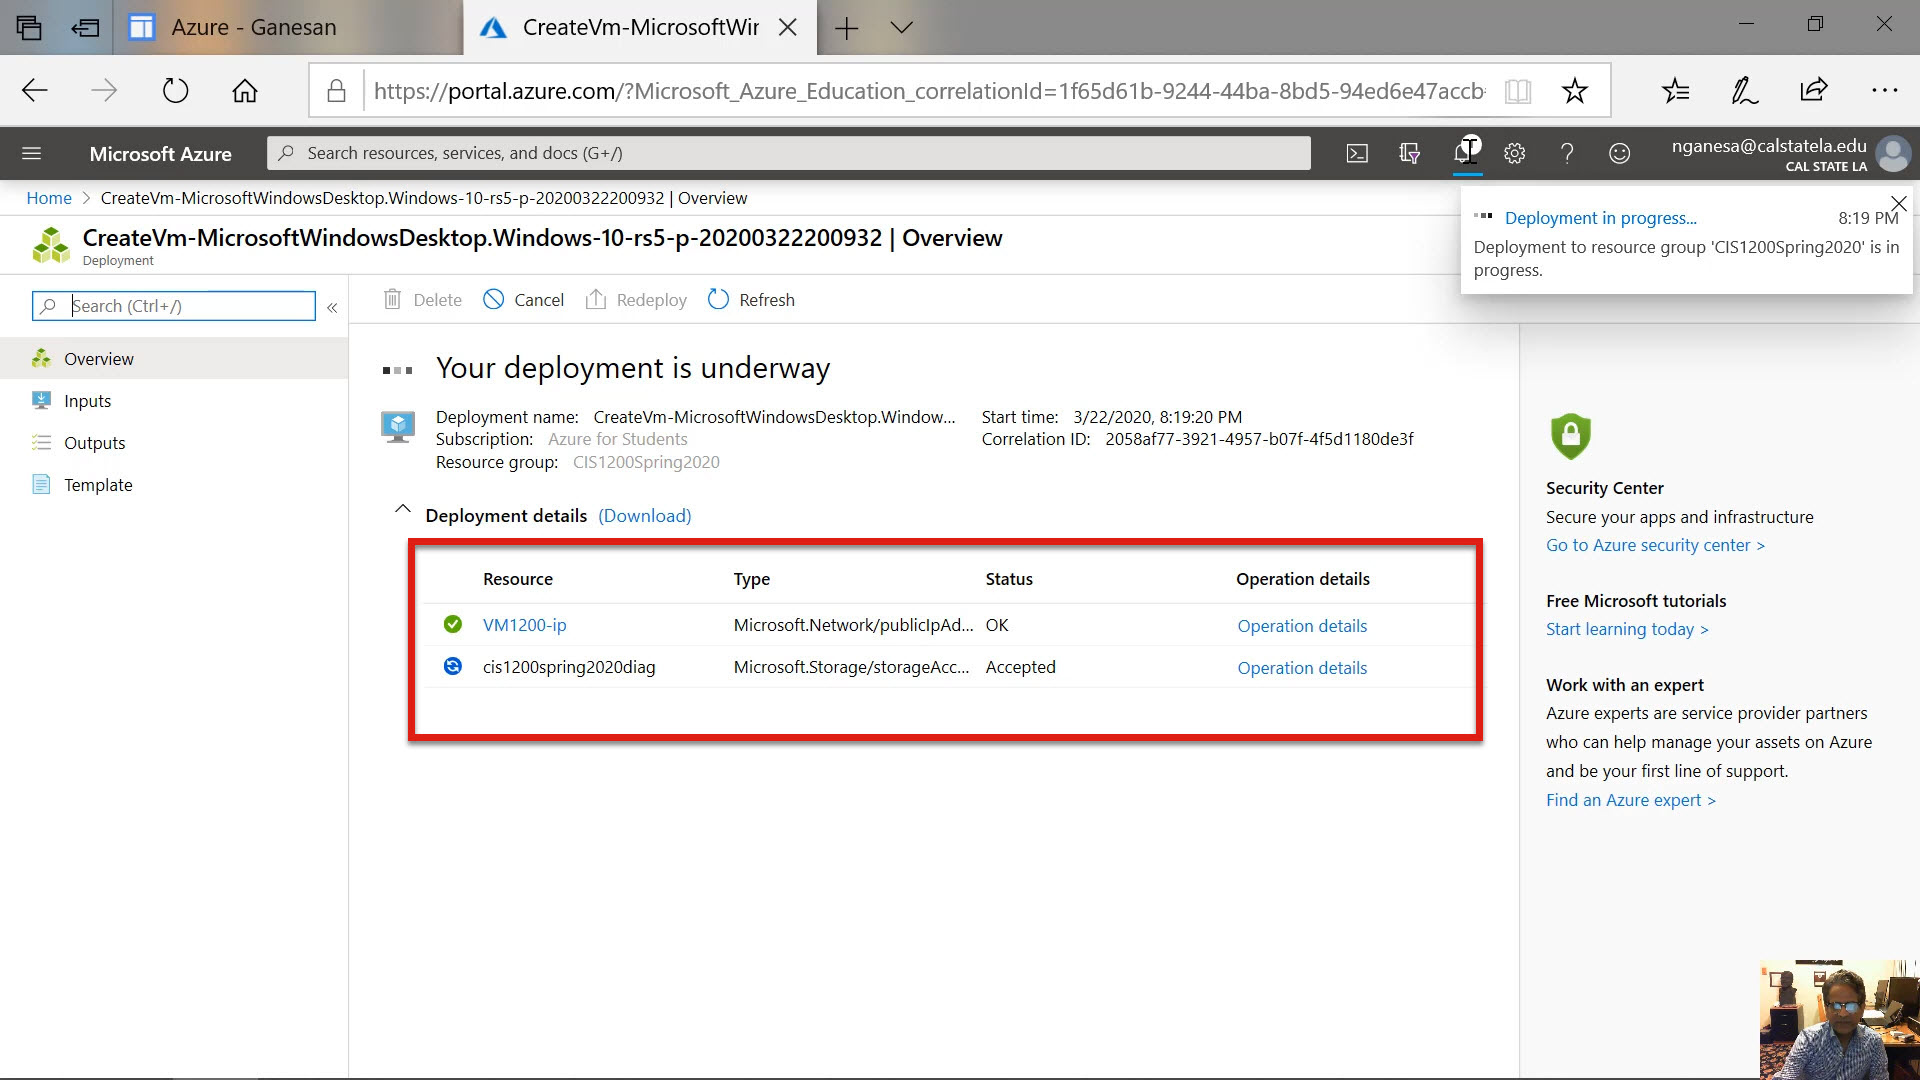Viewport: 1920px width, 1080px height.
Task: Open the Help question mark icon
Action: coord(1567,153)
